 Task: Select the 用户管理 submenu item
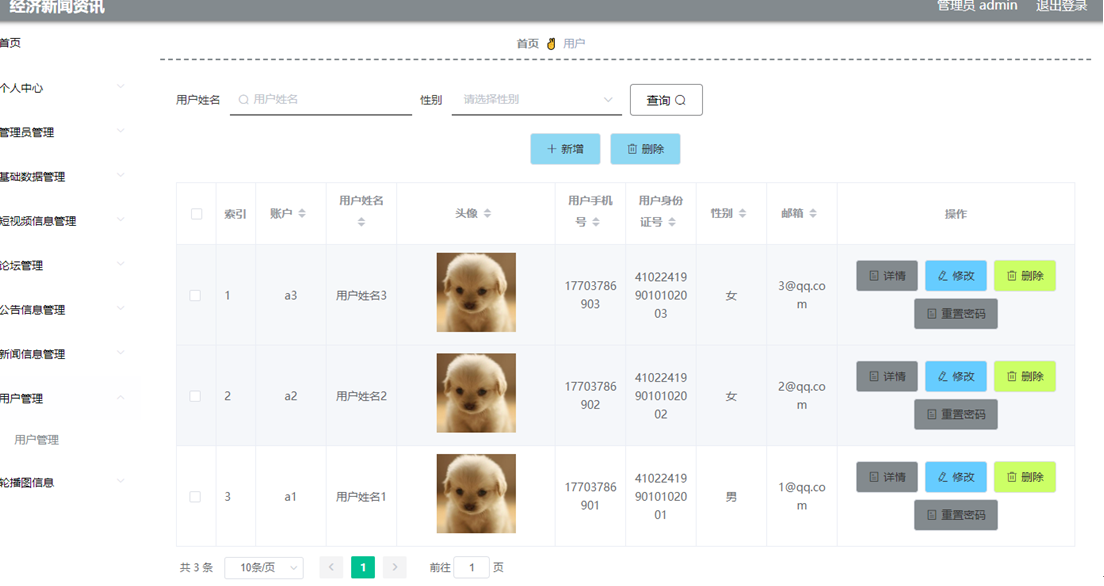coord(37,440)
